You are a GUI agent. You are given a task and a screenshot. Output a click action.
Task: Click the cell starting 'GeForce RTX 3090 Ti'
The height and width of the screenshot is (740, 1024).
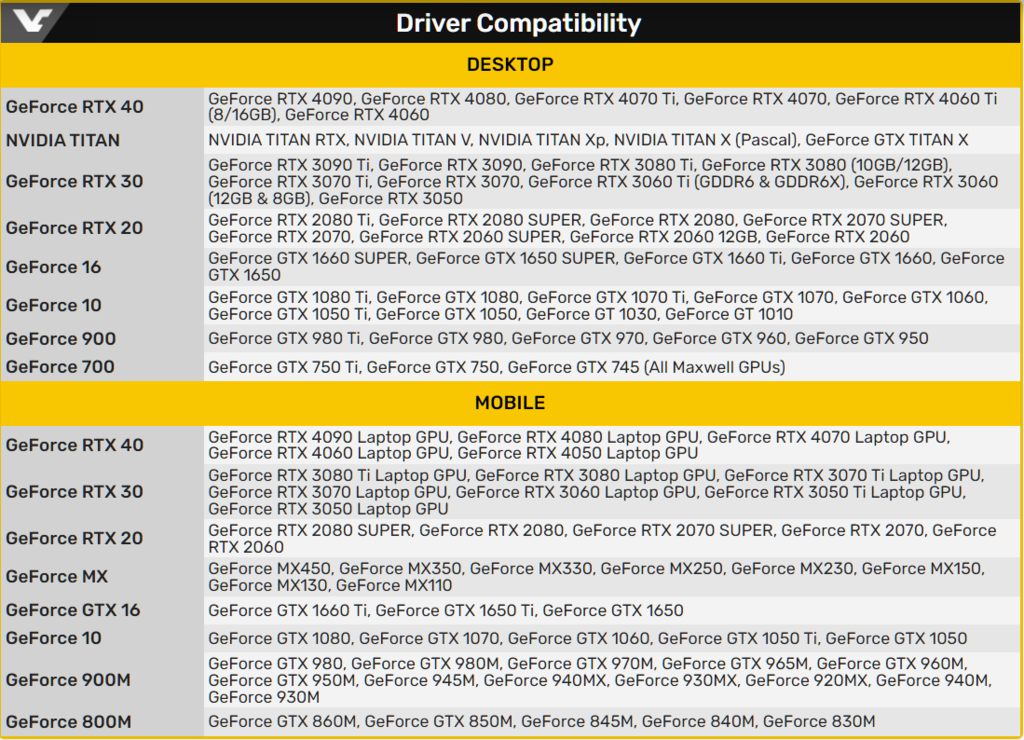point(612,182)
